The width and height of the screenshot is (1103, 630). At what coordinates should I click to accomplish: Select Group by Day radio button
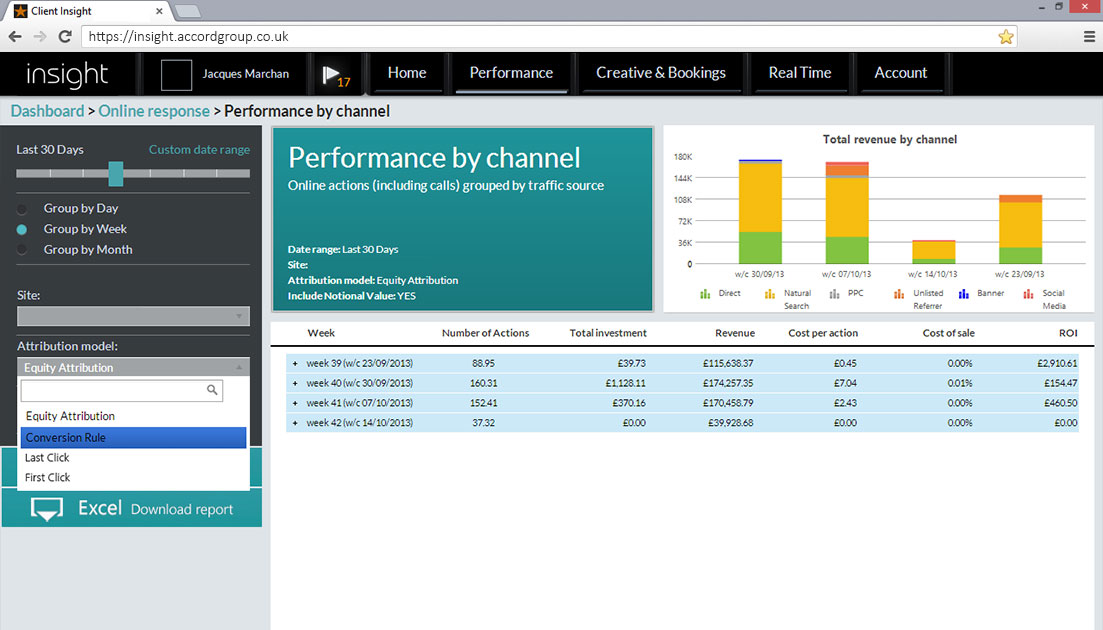tap(22, 209)
